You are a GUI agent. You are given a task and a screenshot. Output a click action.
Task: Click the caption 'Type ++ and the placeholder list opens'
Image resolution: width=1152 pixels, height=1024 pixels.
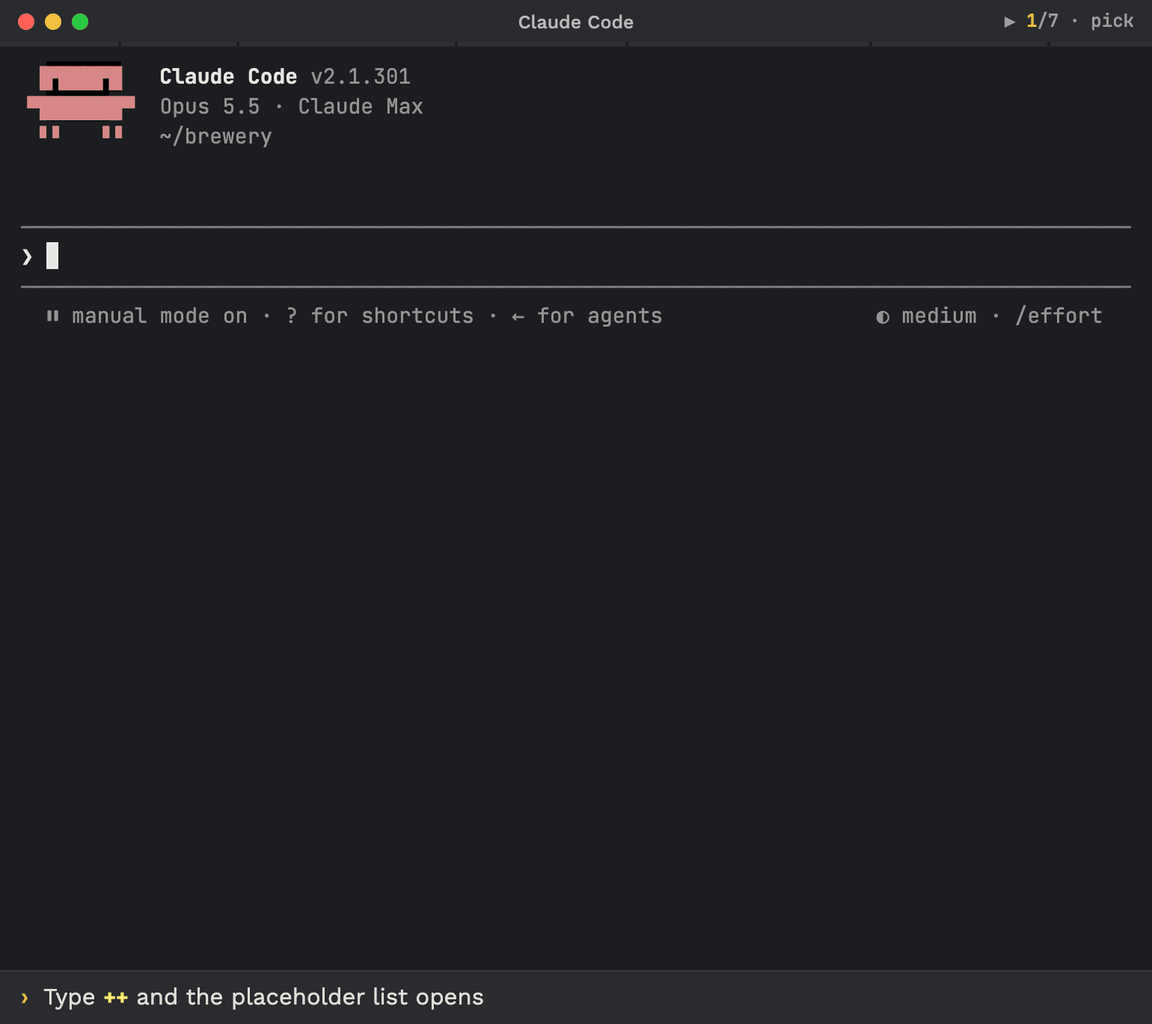click(263, 997)
